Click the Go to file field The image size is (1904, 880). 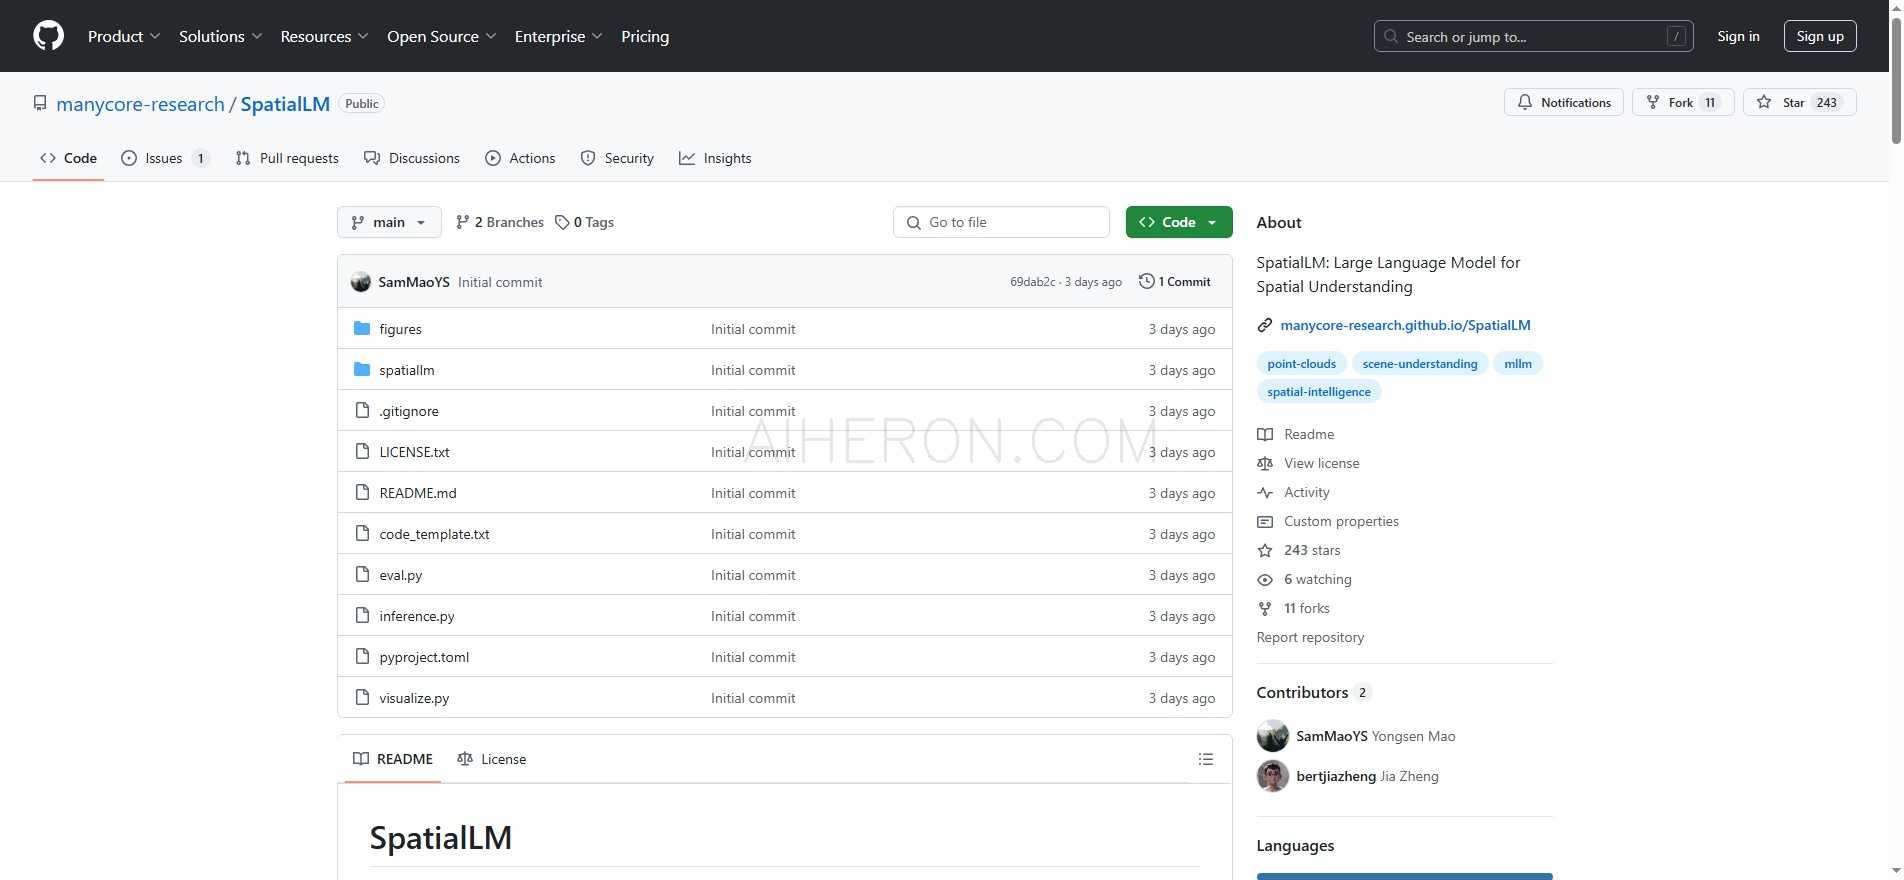[x=1001, y=222]
